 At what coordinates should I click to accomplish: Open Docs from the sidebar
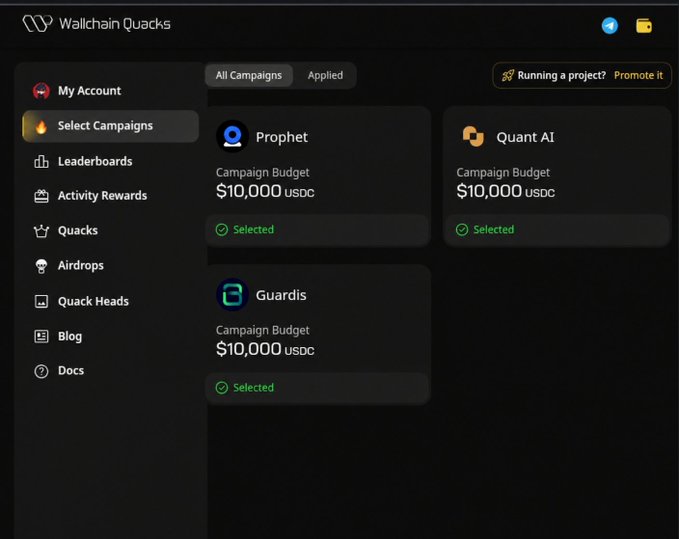(110, 371)
